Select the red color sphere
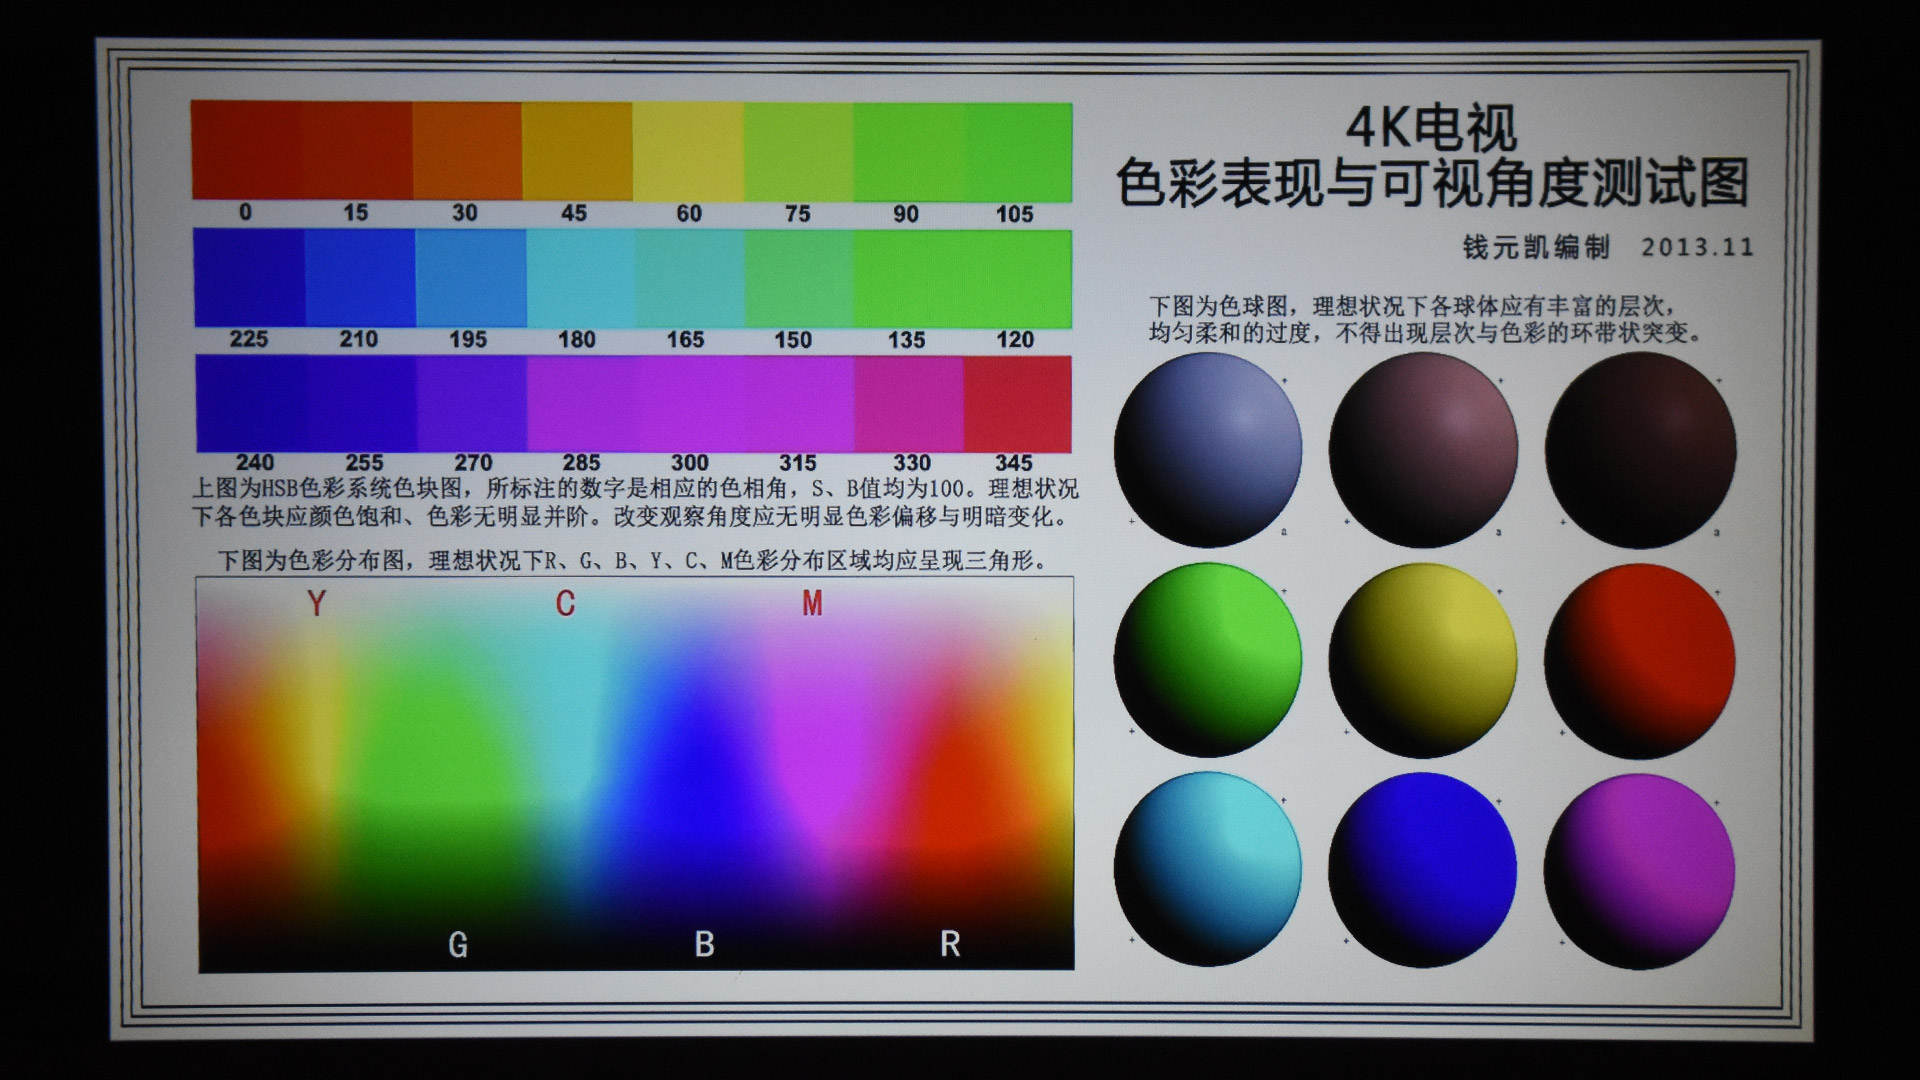 click(x=1640, y=660)
